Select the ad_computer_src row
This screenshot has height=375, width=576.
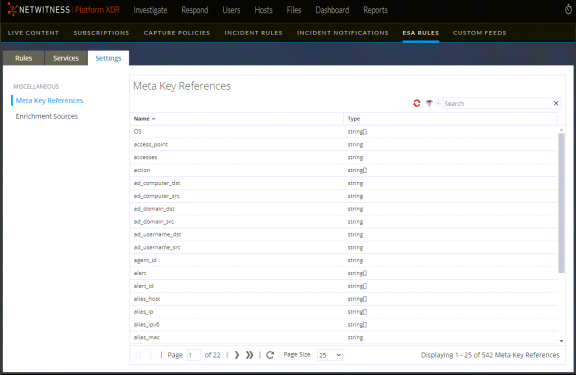pos(344,196)
